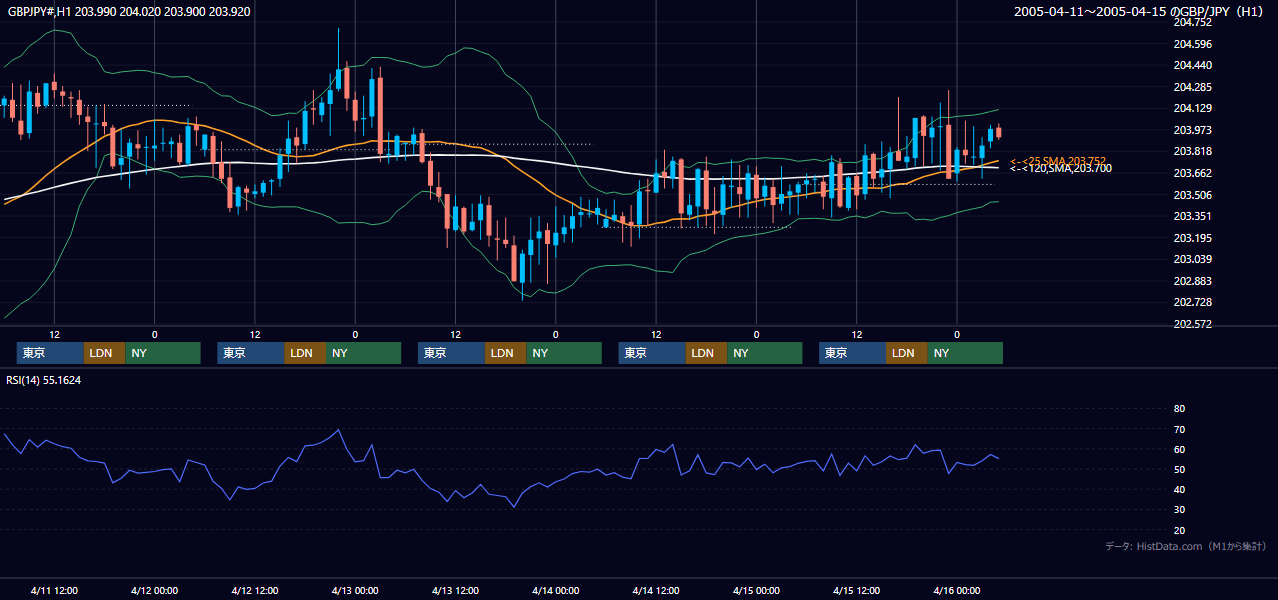Select the 4/14 12:00 time axis marker
The image size is (1278, 600).
656,590
